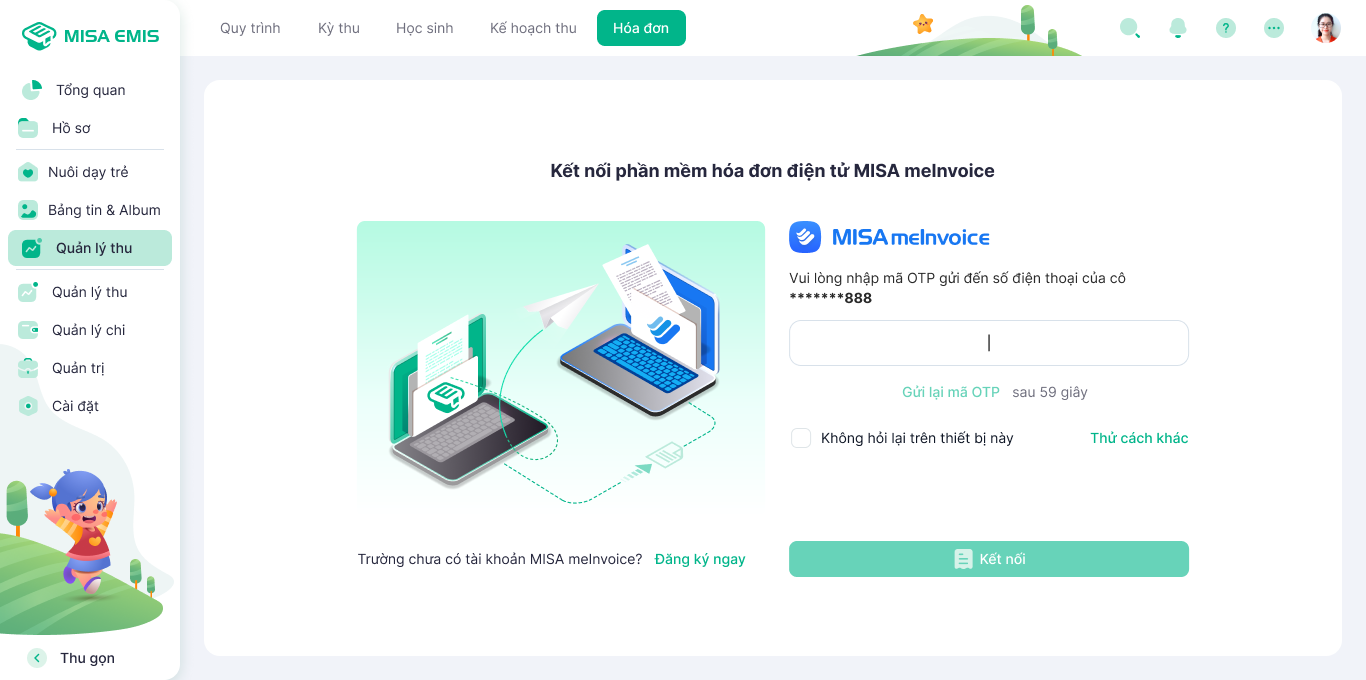Screen dimensions: 1366x680
Task: Select Nuôi dạy trẻ in sidebar
Action: click(x=90, y=172)
